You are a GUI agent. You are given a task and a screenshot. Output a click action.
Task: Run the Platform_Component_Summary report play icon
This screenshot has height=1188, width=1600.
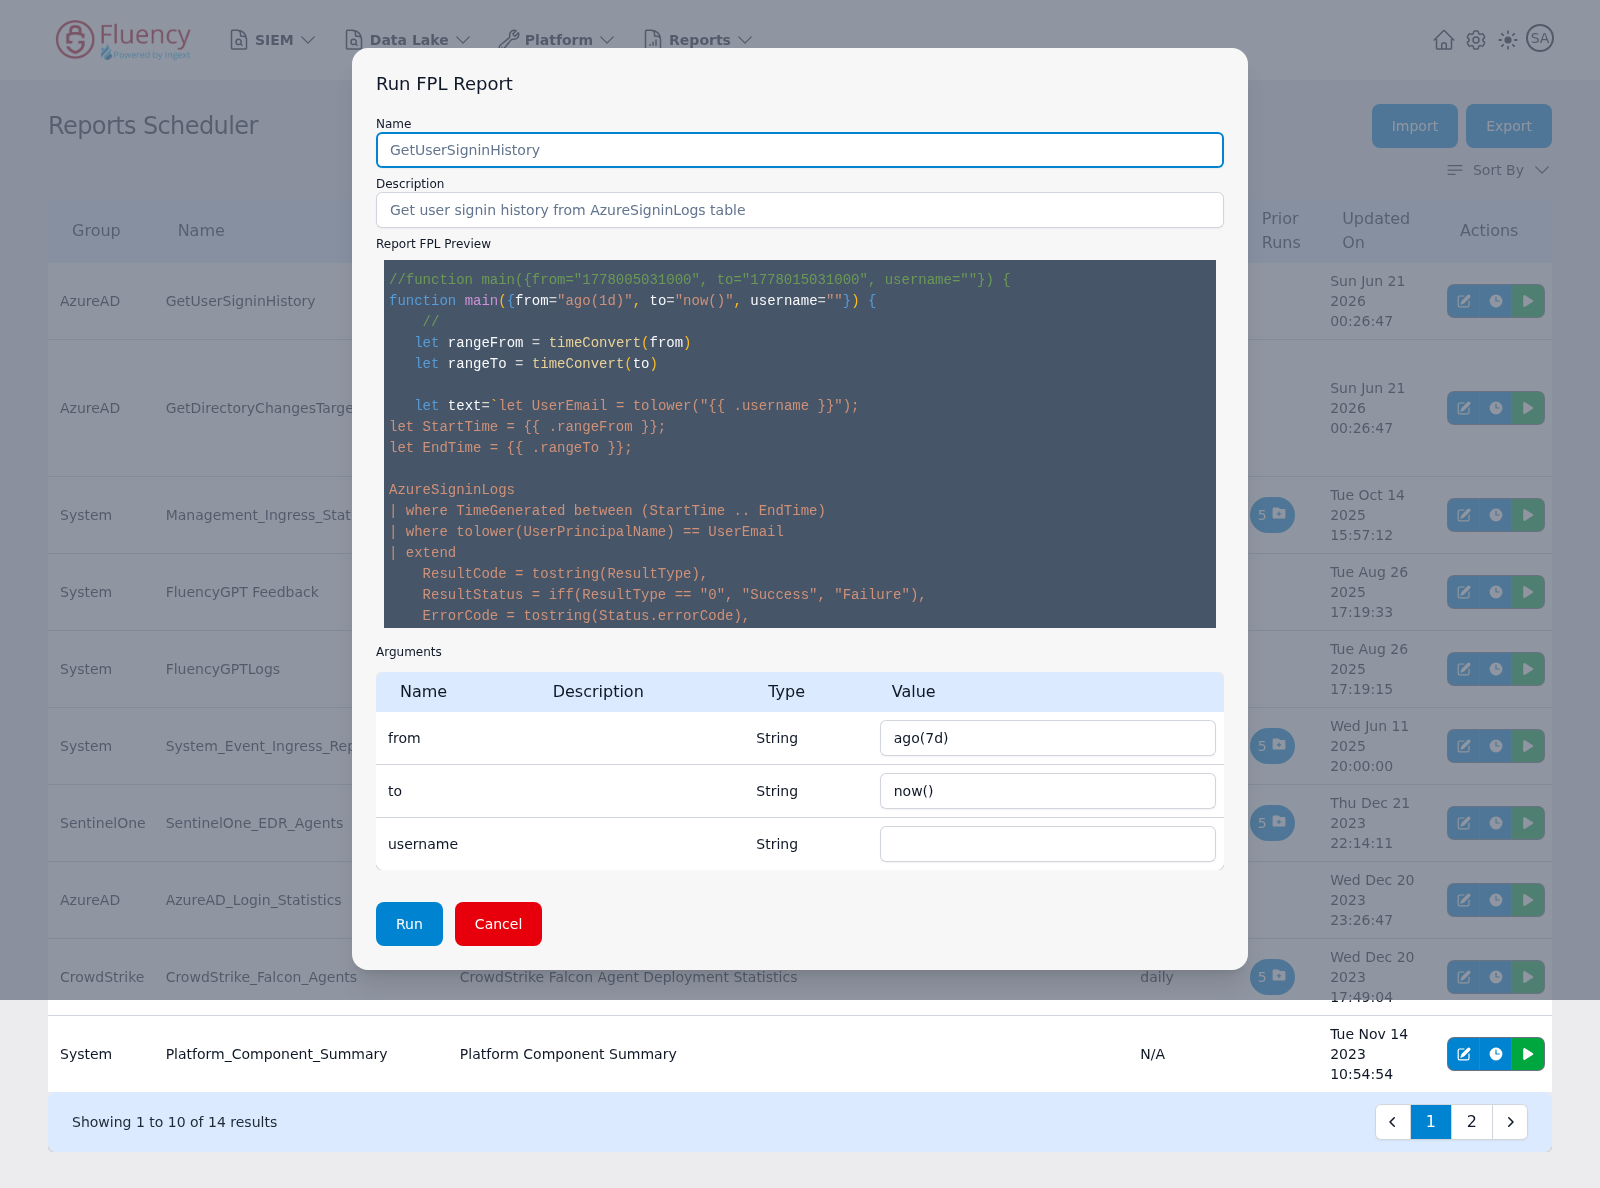click(1528, 1054)
